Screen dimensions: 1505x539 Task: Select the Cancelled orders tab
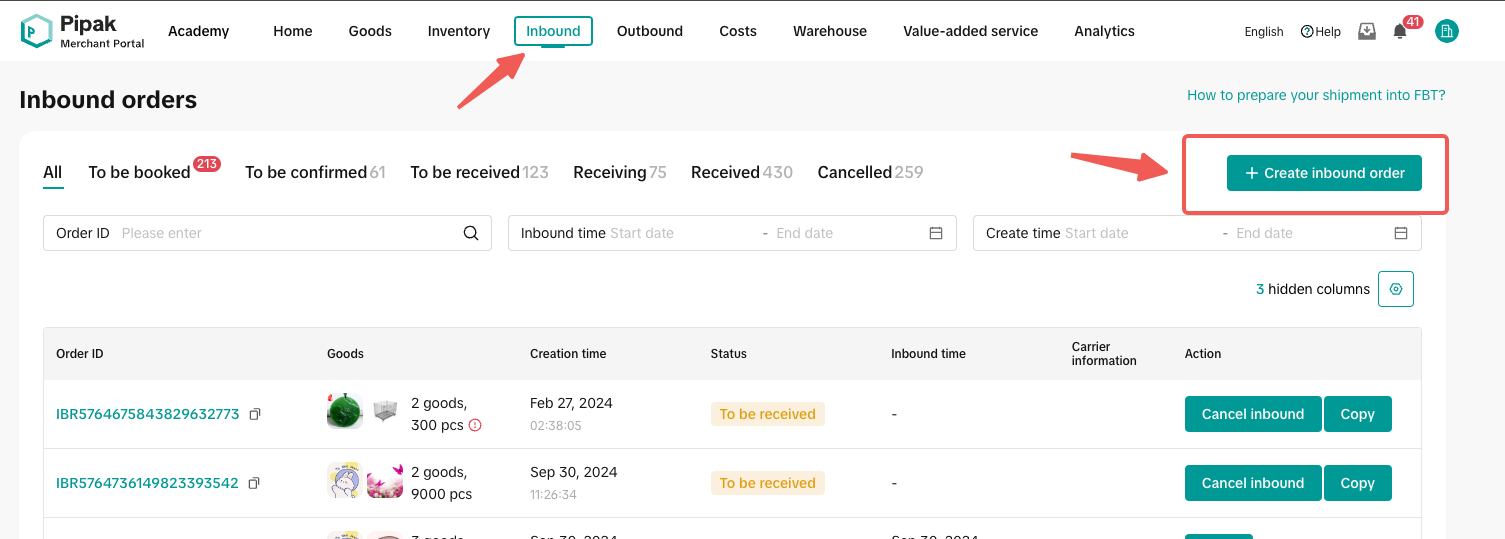854,172
